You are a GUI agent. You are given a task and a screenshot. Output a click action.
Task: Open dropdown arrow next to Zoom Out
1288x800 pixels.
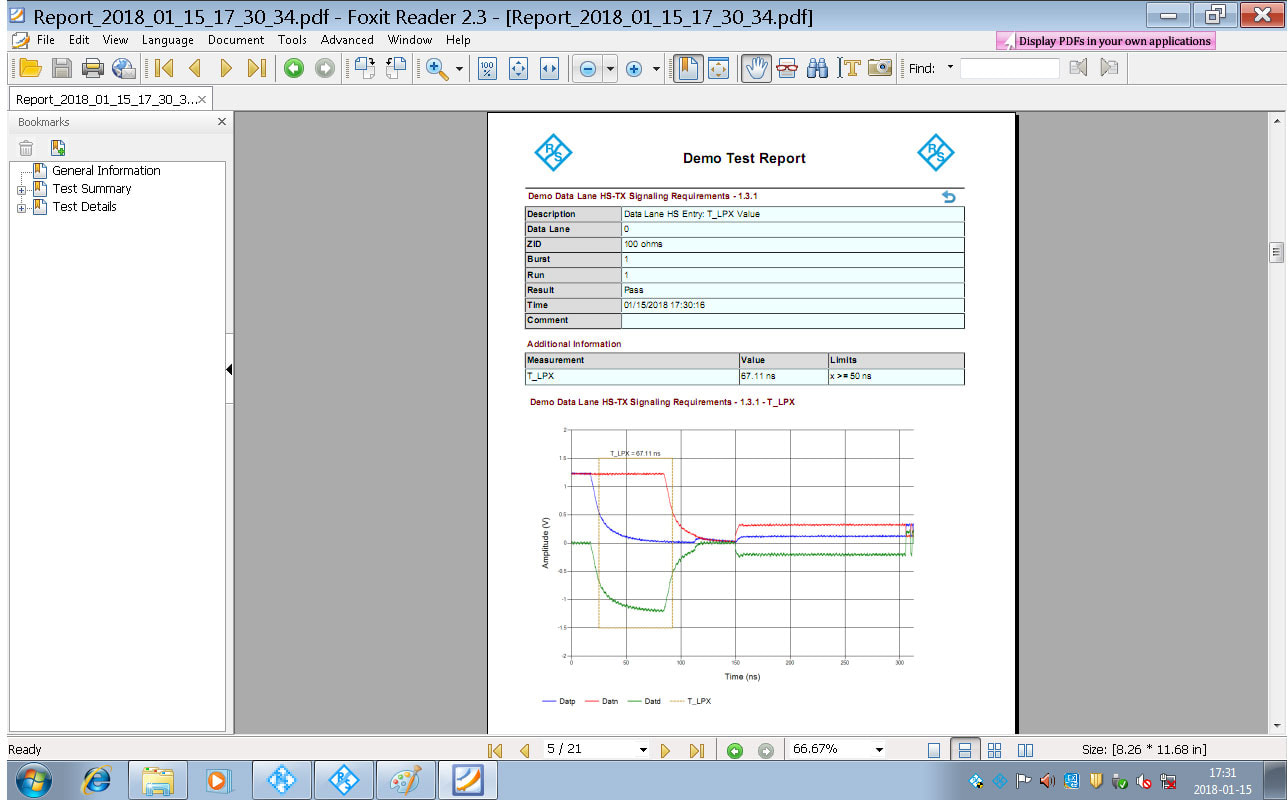610,69
